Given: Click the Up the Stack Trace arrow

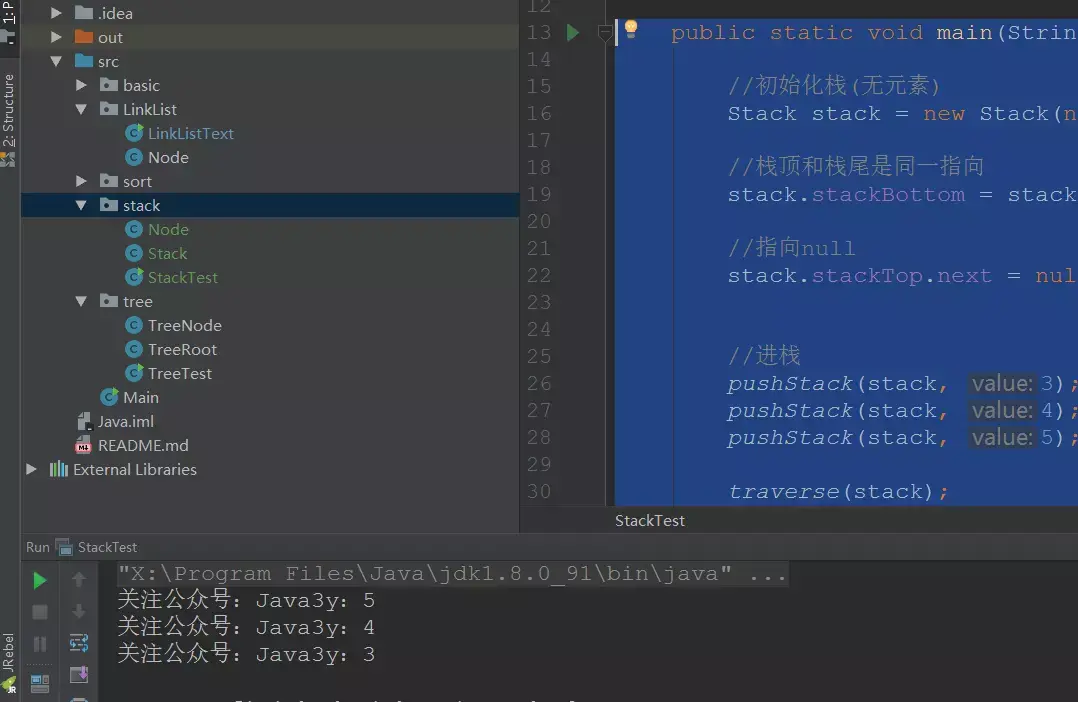Looking at the screenshot, I should click(x=78, y=580).
